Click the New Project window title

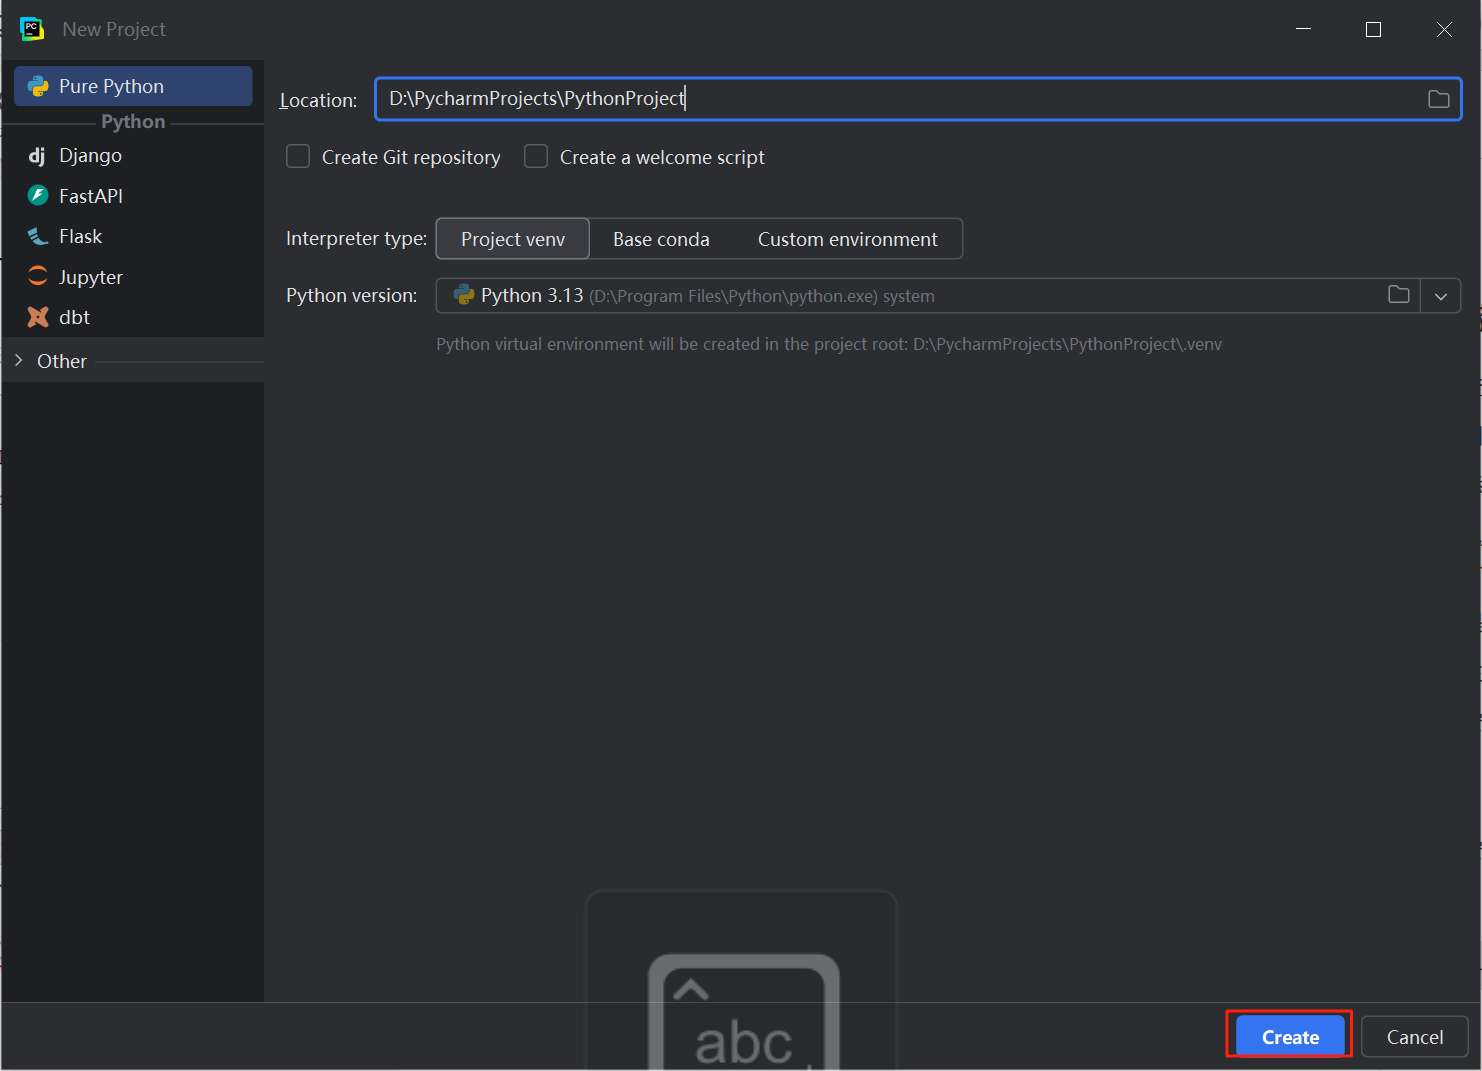click(114, 29)
